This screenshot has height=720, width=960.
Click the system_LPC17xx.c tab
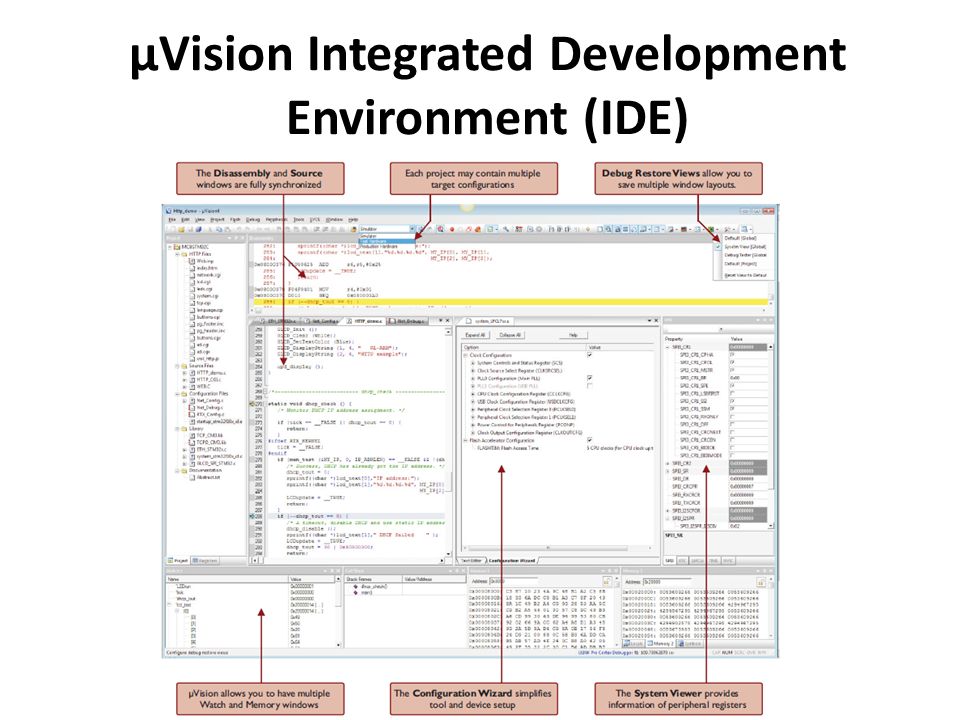(x=487, y=321)
